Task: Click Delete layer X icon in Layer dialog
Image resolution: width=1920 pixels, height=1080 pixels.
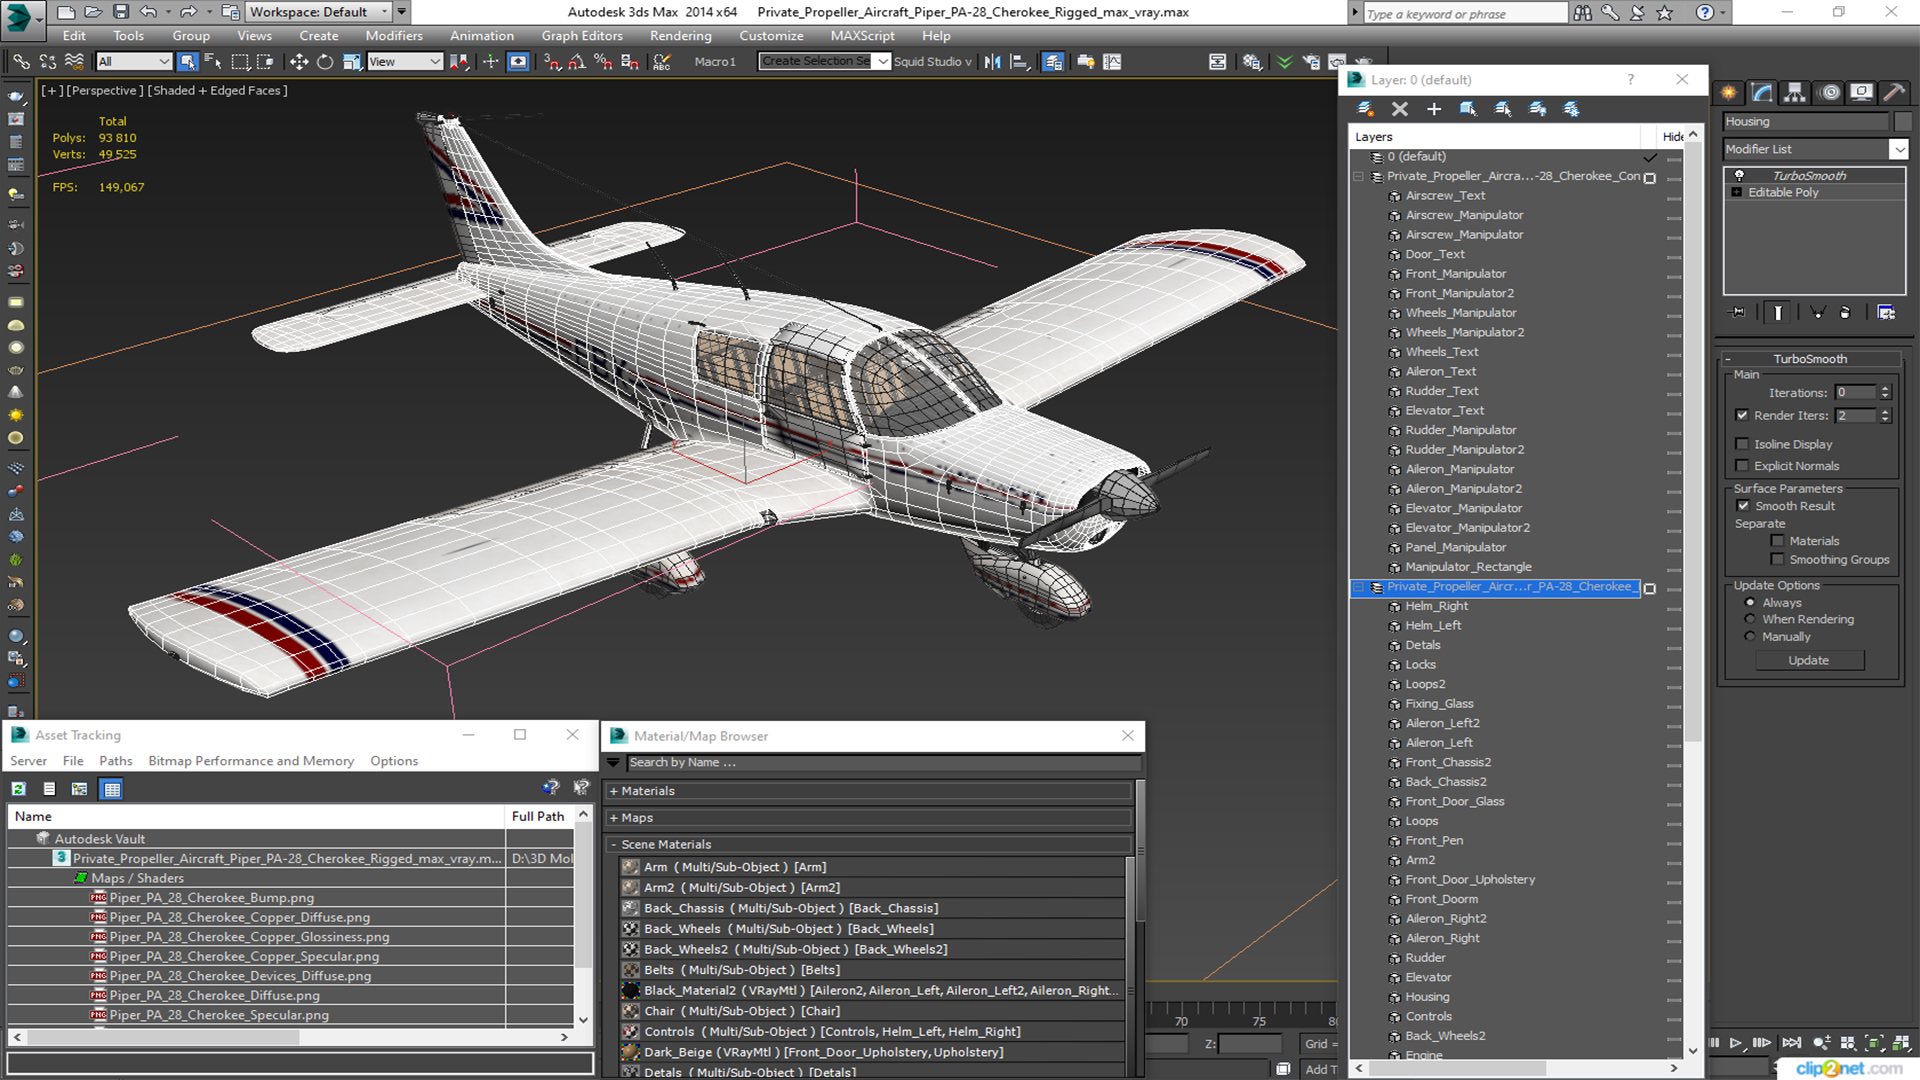Action: coord(1400,109)
